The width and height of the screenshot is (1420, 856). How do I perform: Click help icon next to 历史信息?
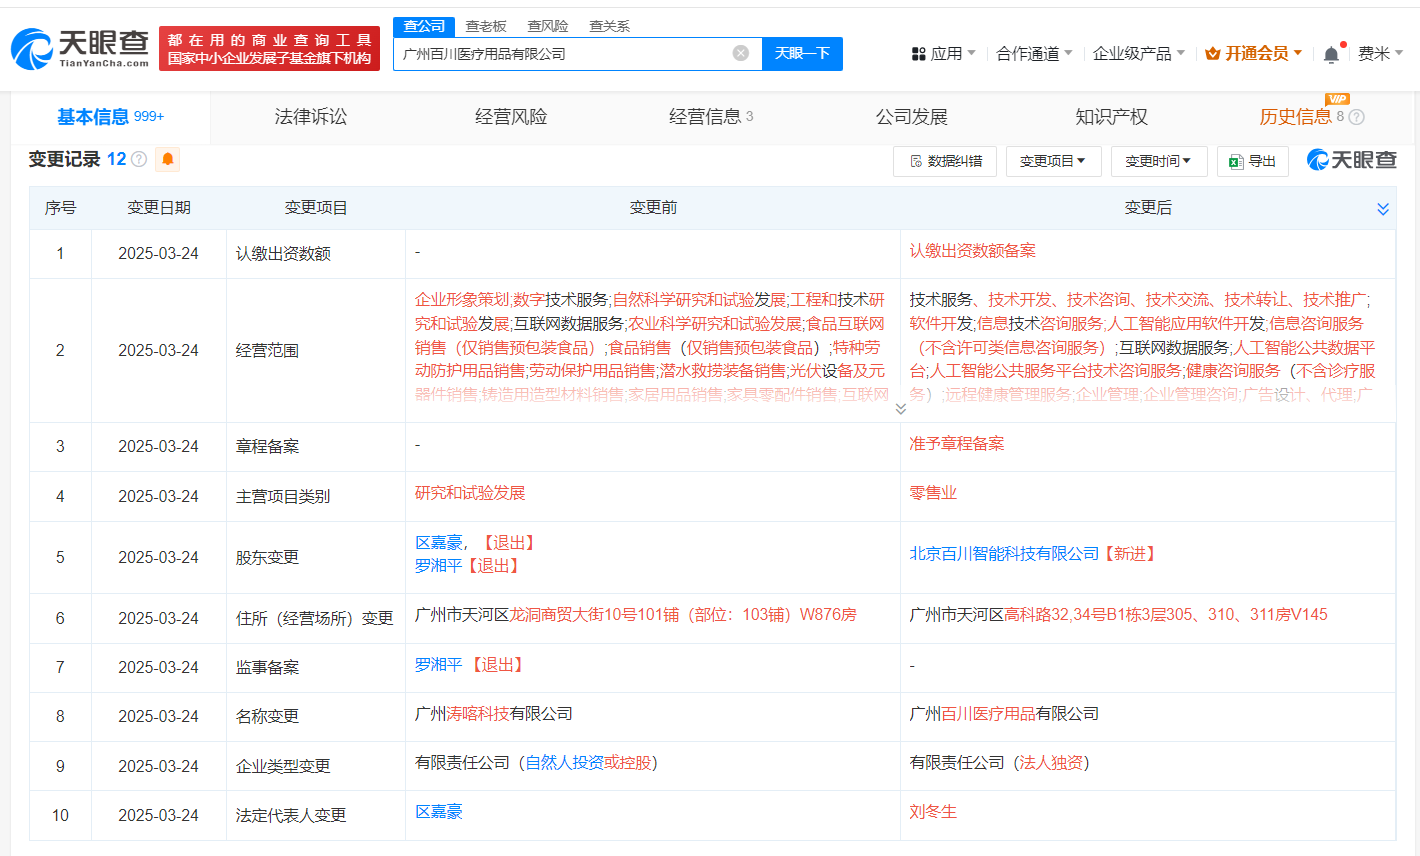[x=1356, y=117]
